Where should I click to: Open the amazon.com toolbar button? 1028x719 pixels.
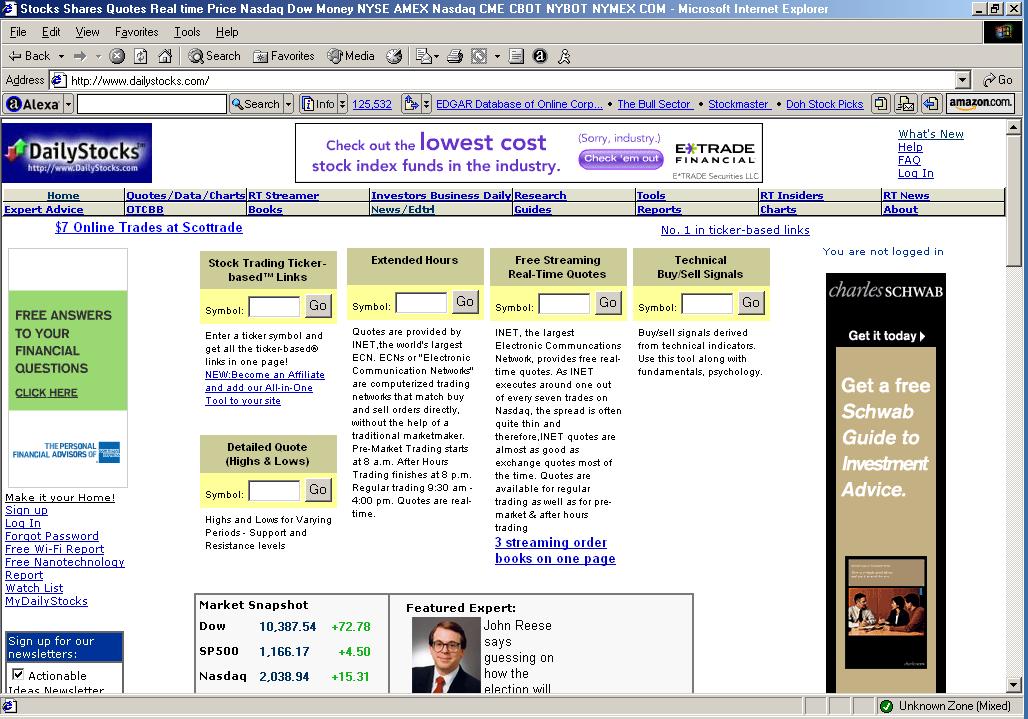[980, 104]
